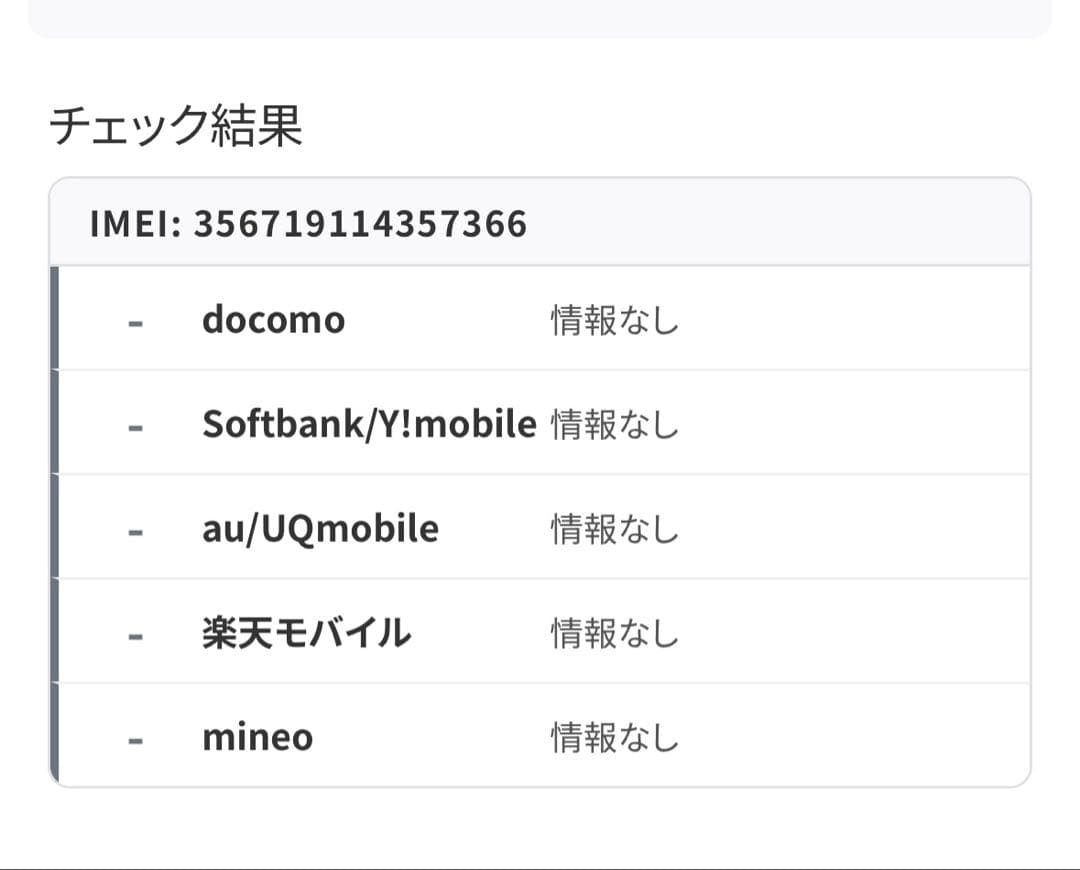1080x870 pixels.
Task: Click 情報なし in the mineo row
Action: pos(614,738)
